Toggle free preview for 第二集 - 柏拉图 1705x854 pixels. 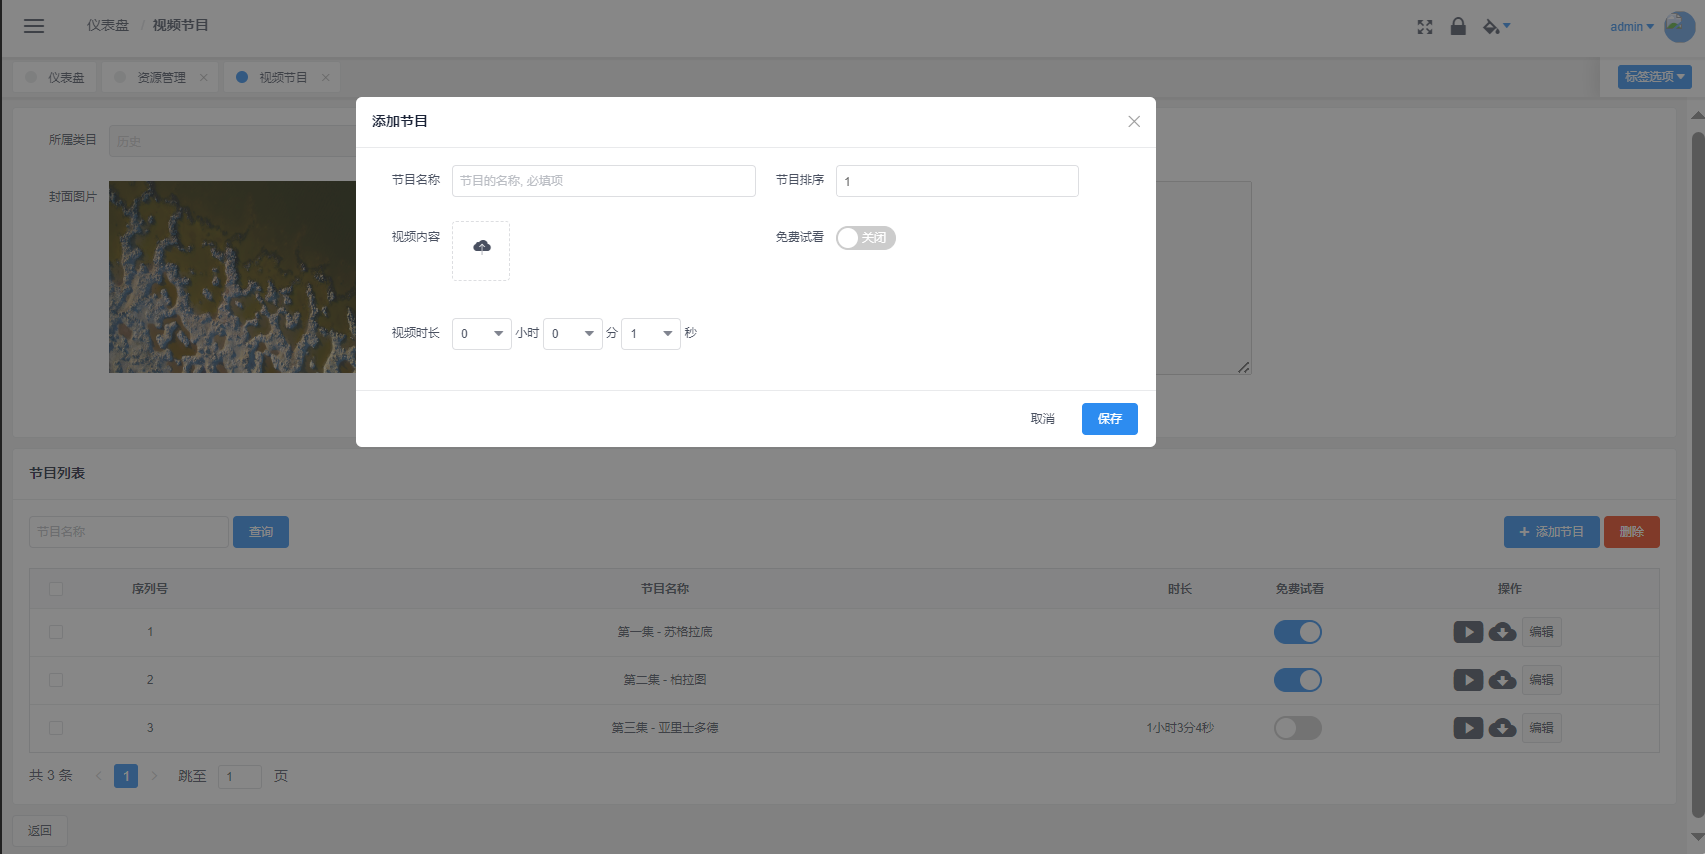coord(1298,680)
